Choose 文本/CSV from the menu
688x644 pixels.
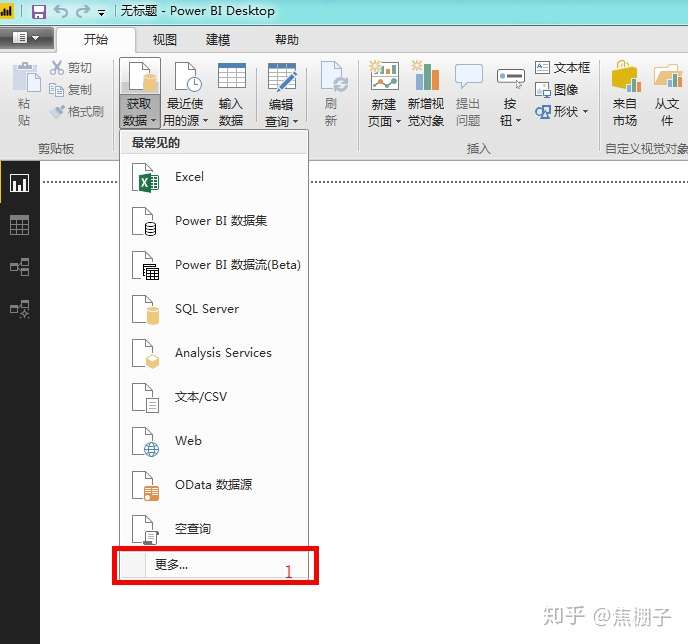click(214, 397)
